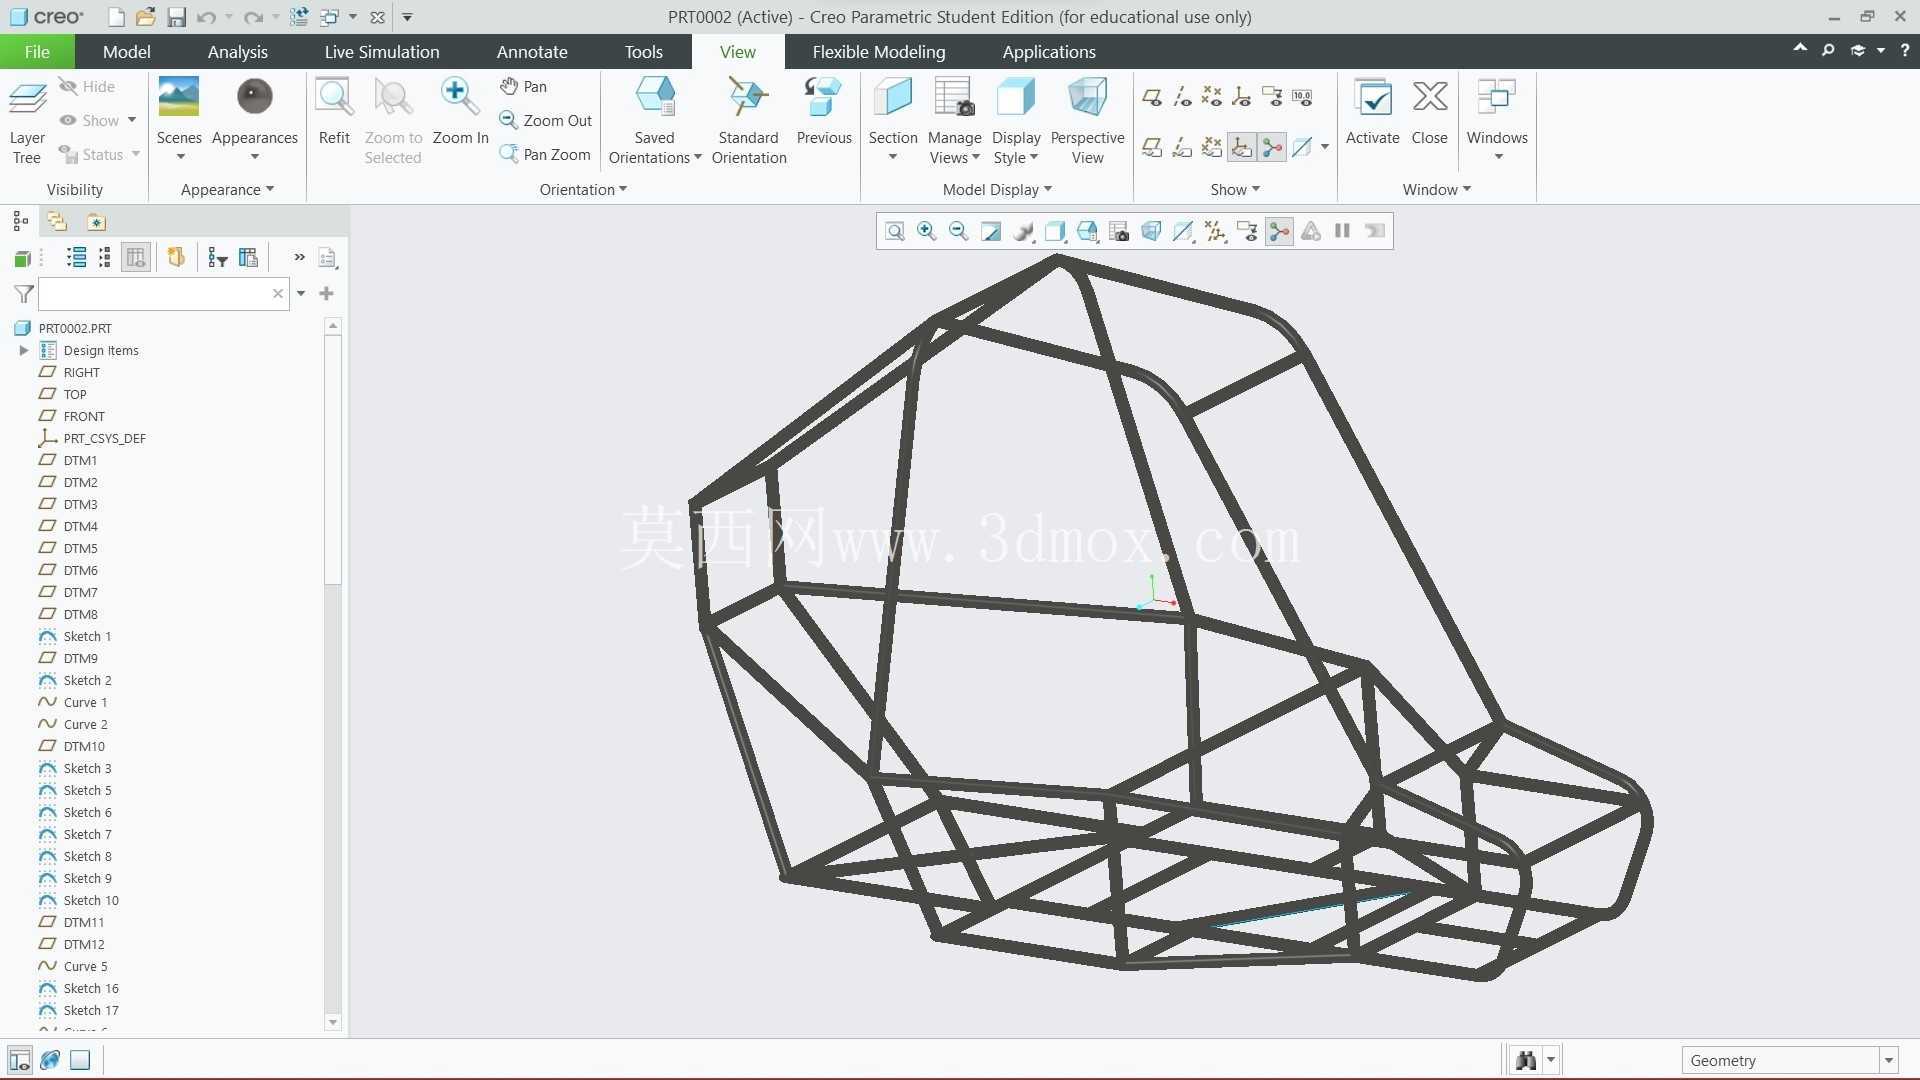
Task: Open Folder Browser tab in navigator
Action: pyautogui.click(x=57, y=222)
